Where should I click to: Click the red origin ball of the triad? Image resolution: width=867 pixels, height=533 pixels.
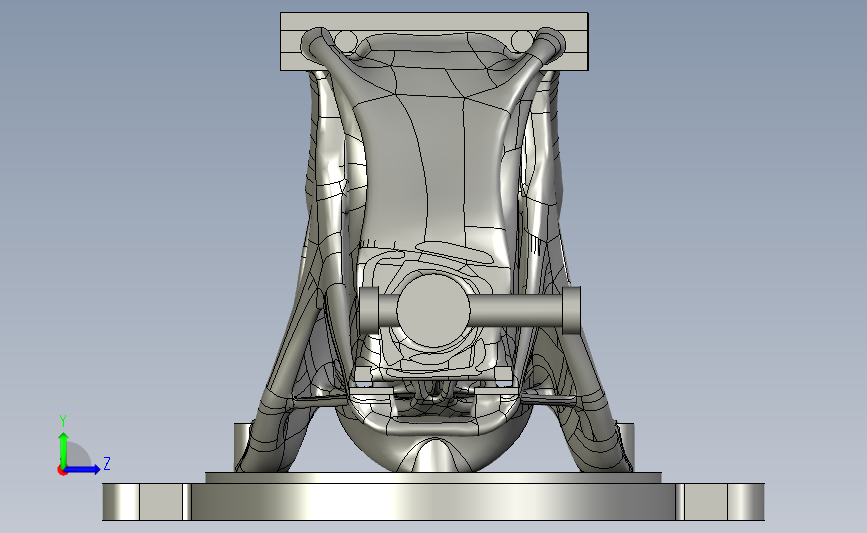[62, 471]
